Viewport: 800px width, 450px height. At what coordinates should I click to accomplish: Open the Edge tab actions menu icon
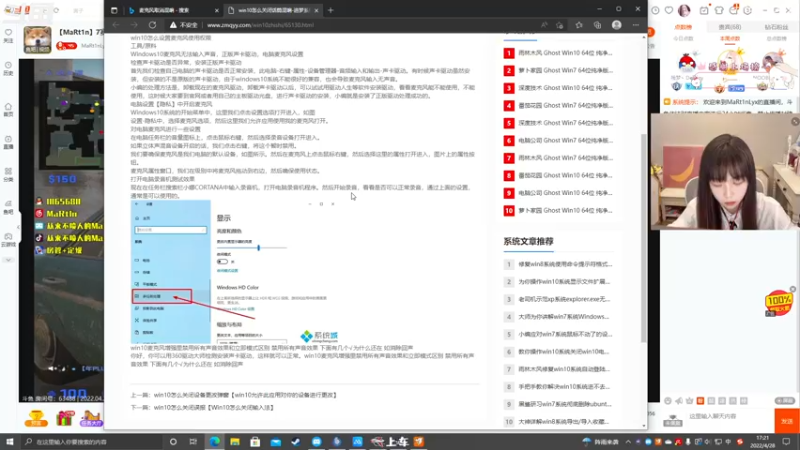click(114, 10)
